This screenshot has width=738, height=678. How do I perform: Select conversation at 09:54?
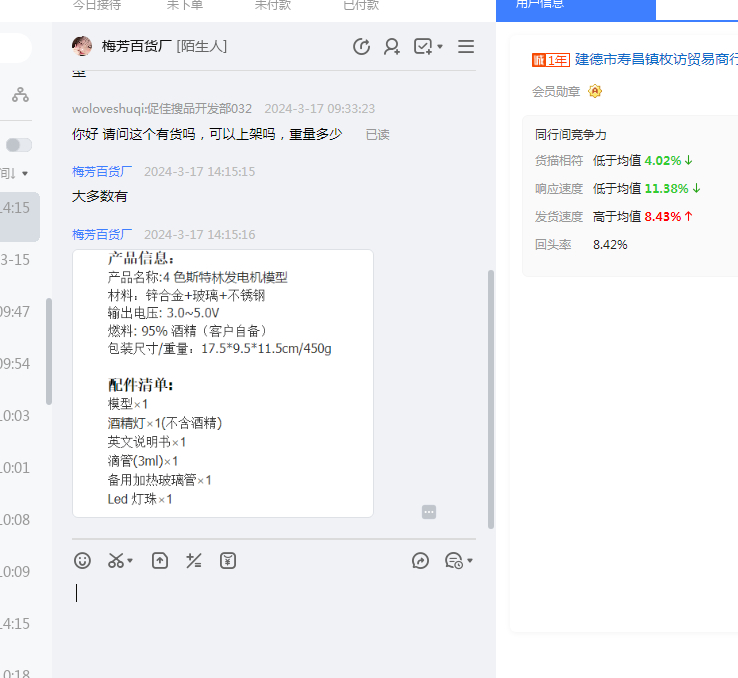(20, 364)
